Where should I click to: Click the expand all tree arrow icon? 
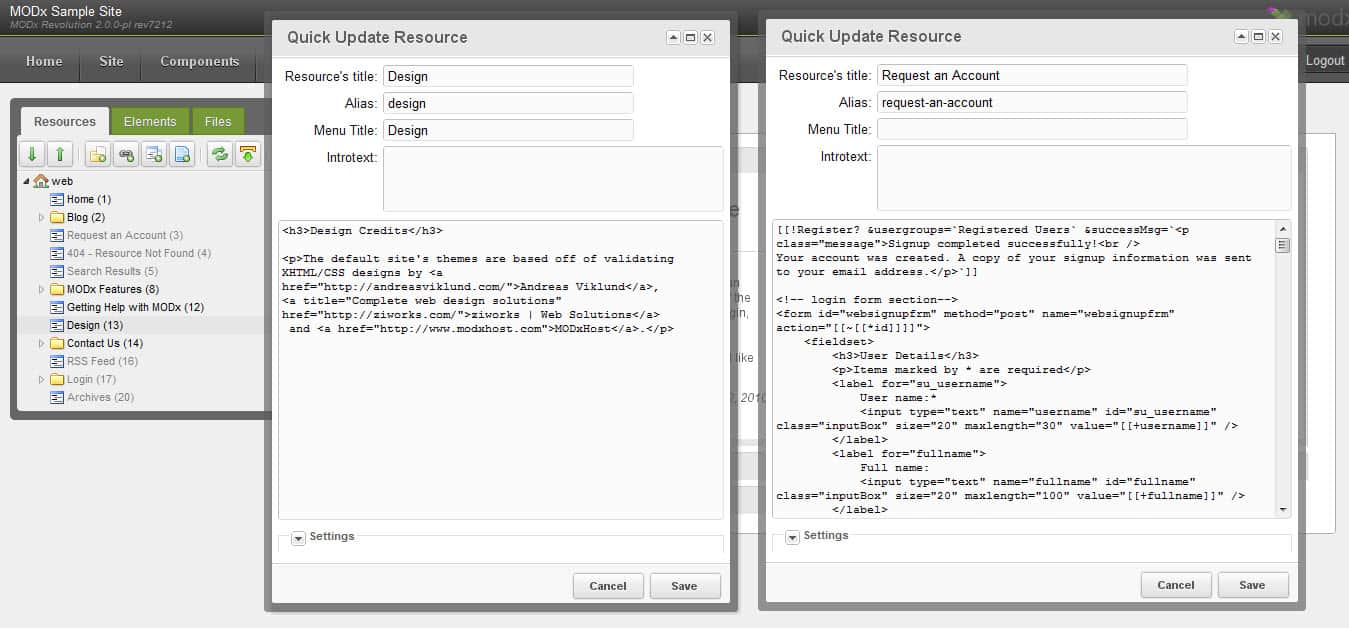tap(32, 154)
